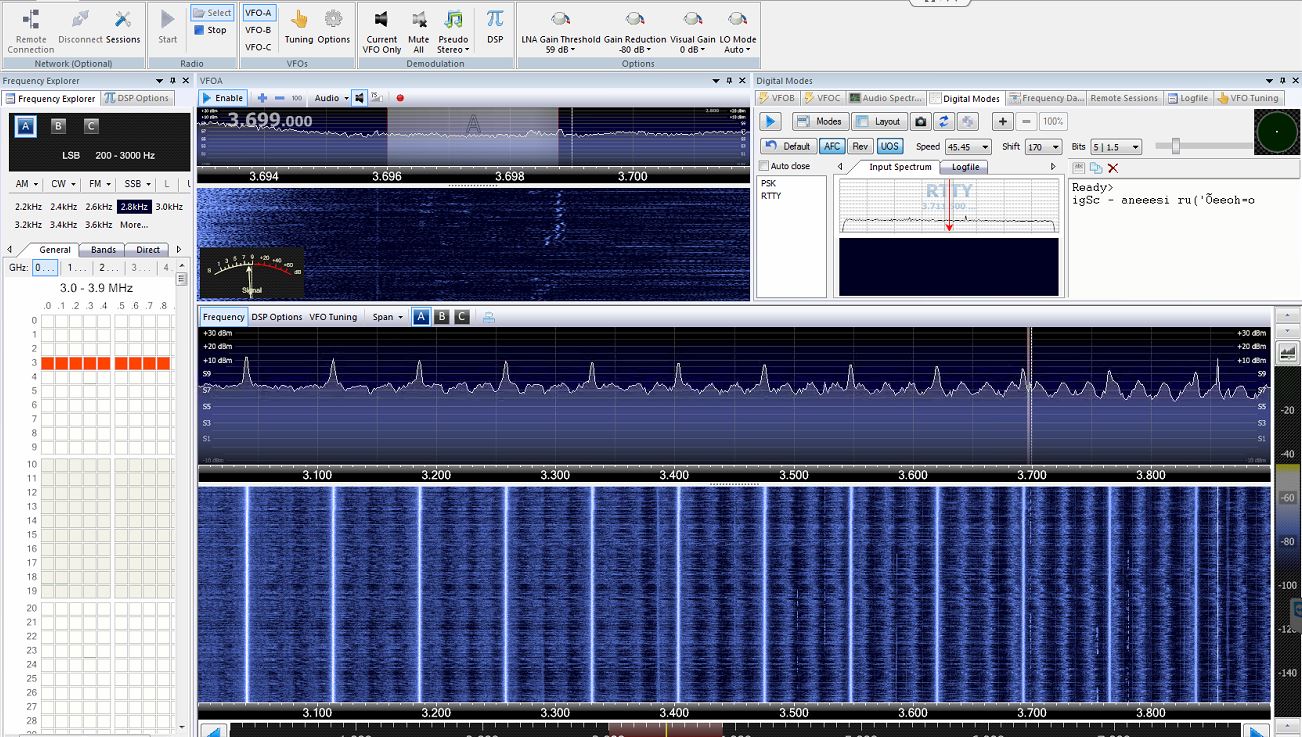Toggle the AFC button
1302x737 pixels.
(x=832, y=146)
